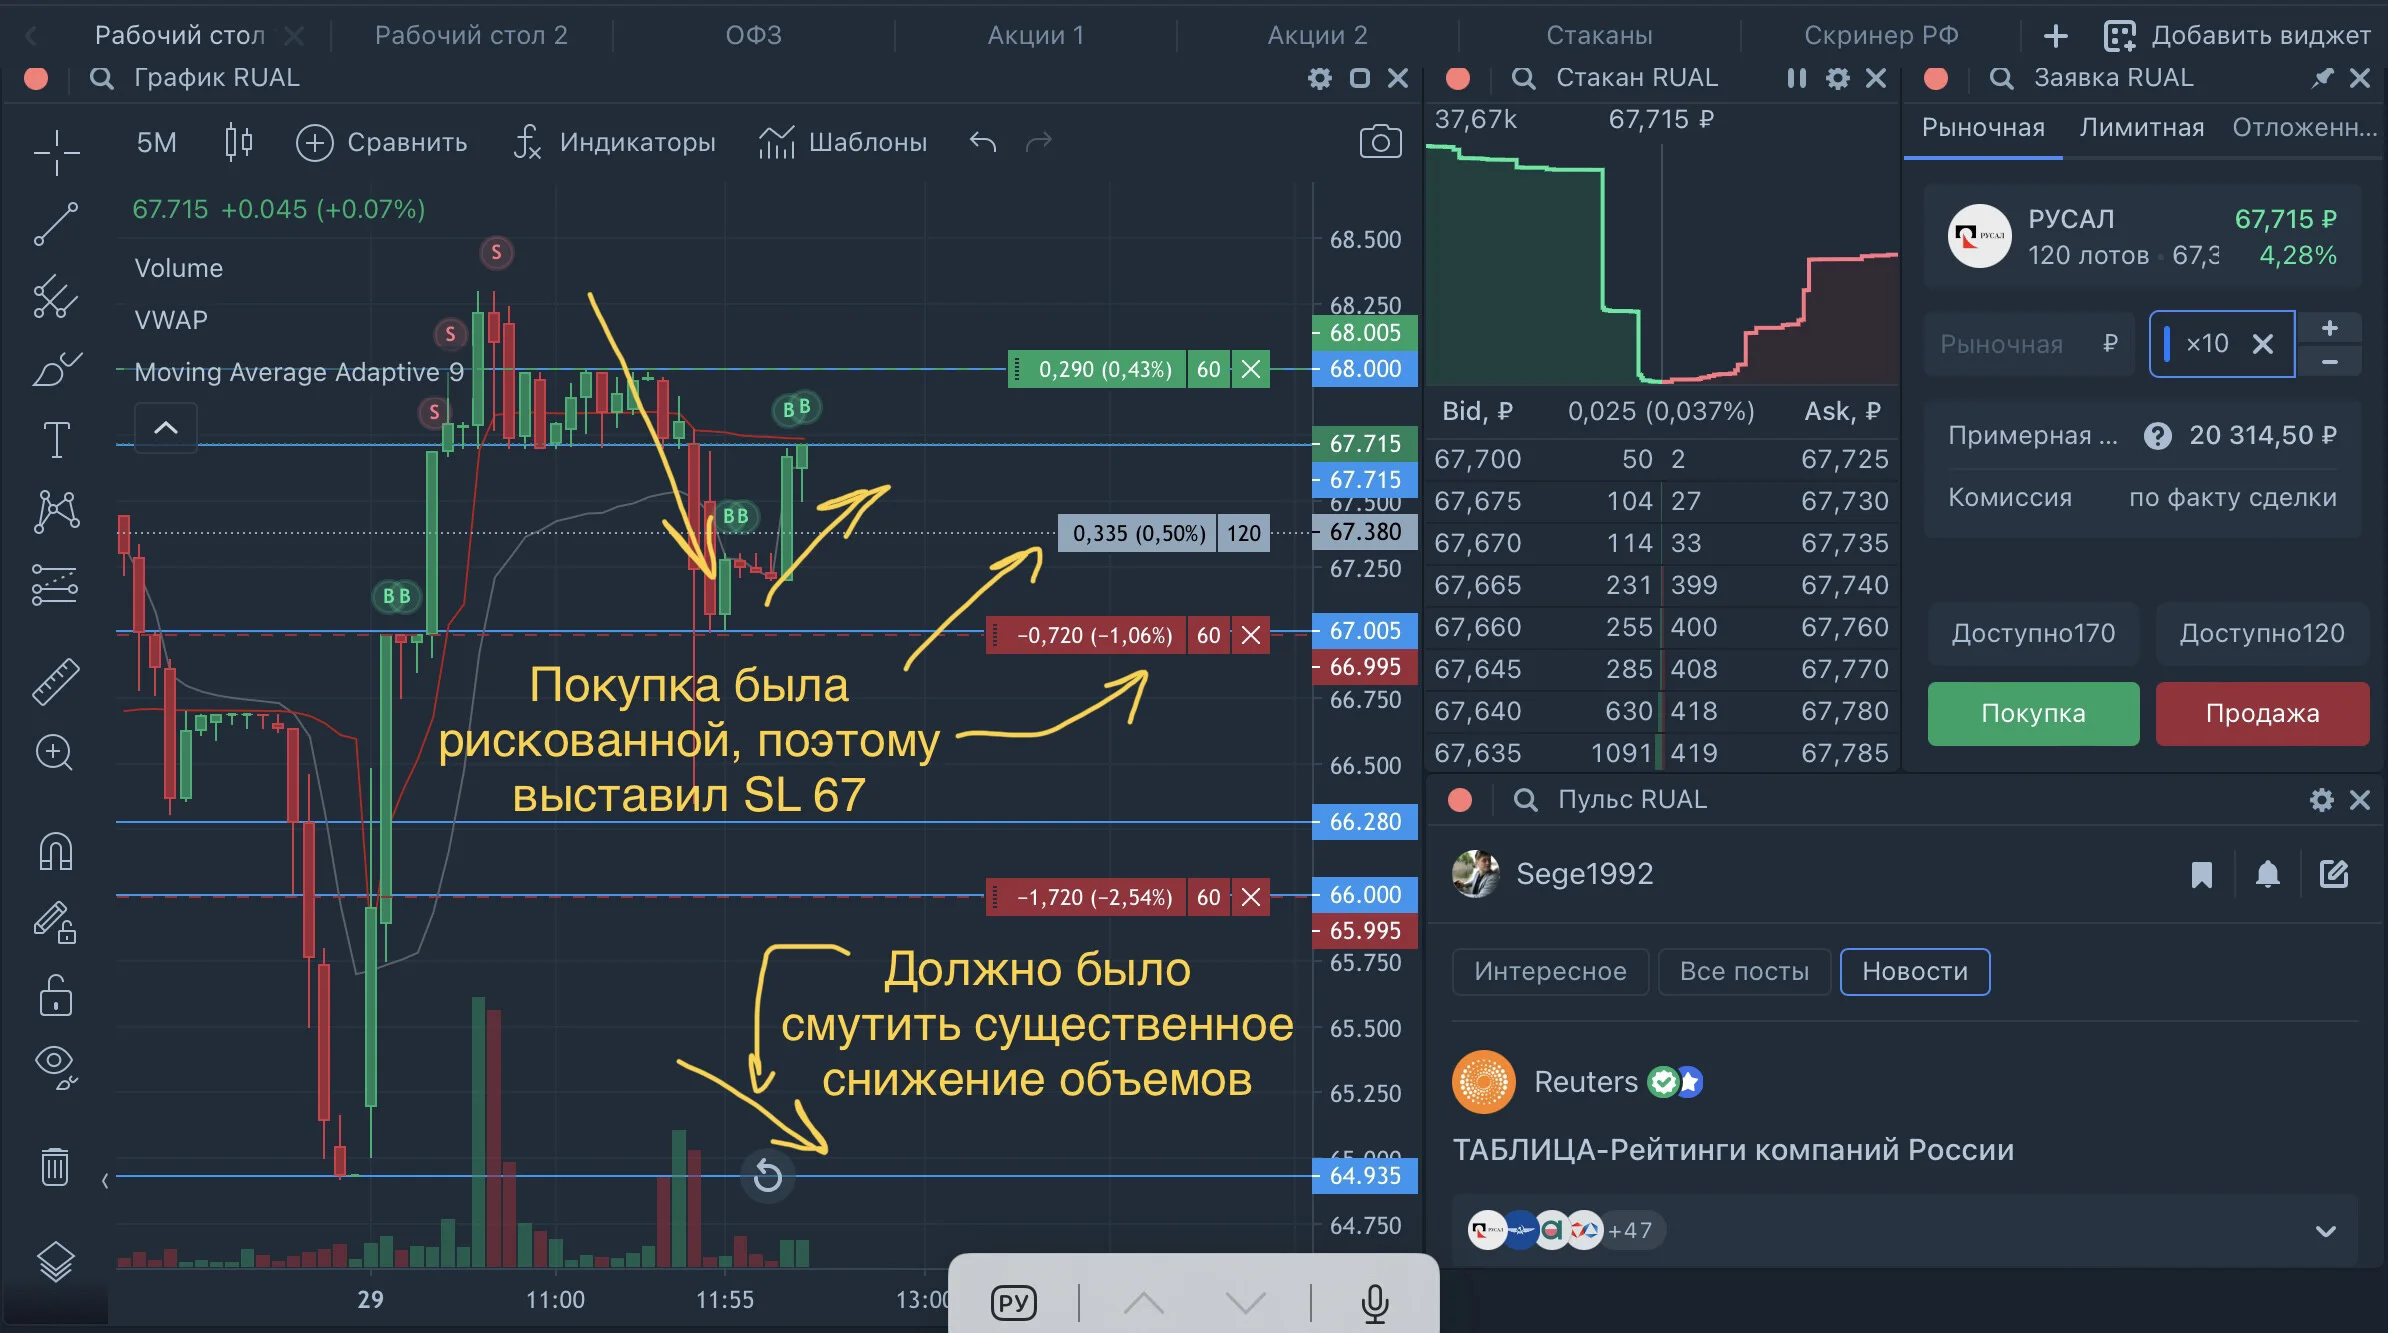This screenshot has width=2388, height=1333.
Task: Open the object tree layers icon
Action: click(x=56, y=1261)
